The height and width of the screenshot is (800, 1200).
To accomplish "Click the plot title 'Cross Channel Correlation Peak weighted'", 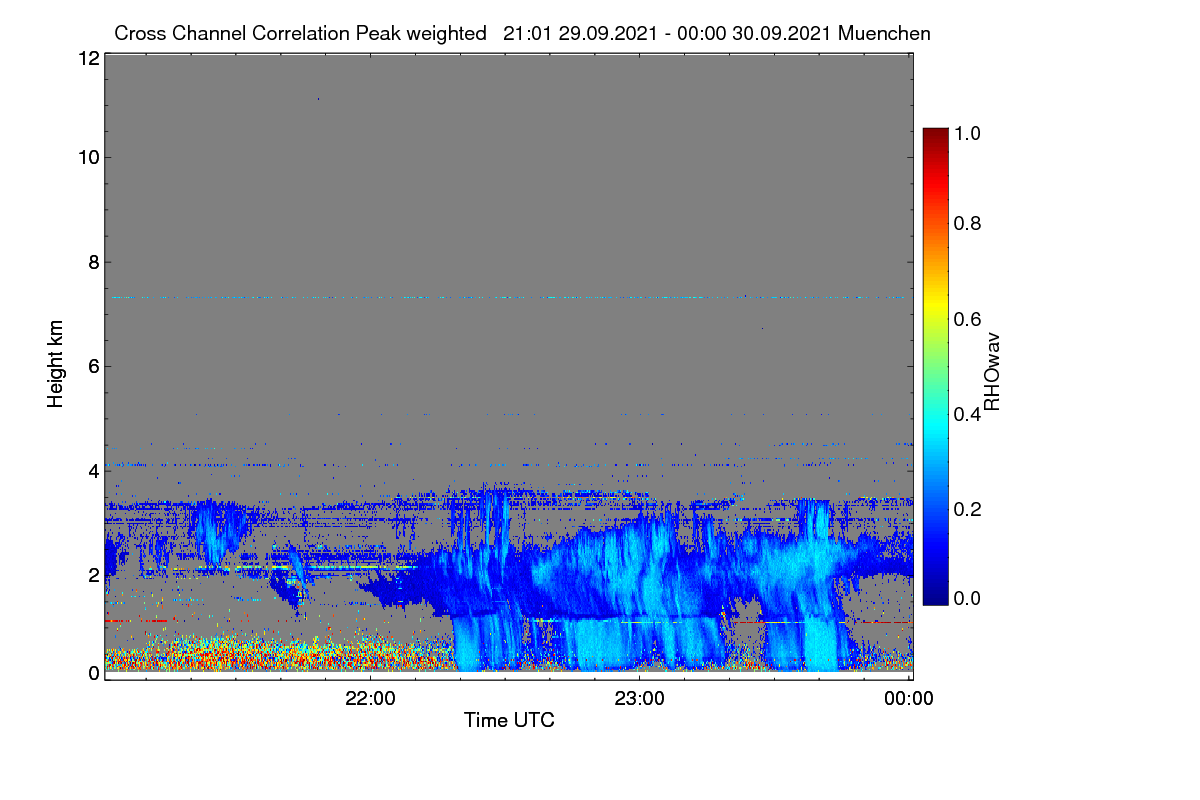I will tap(300, 33).
